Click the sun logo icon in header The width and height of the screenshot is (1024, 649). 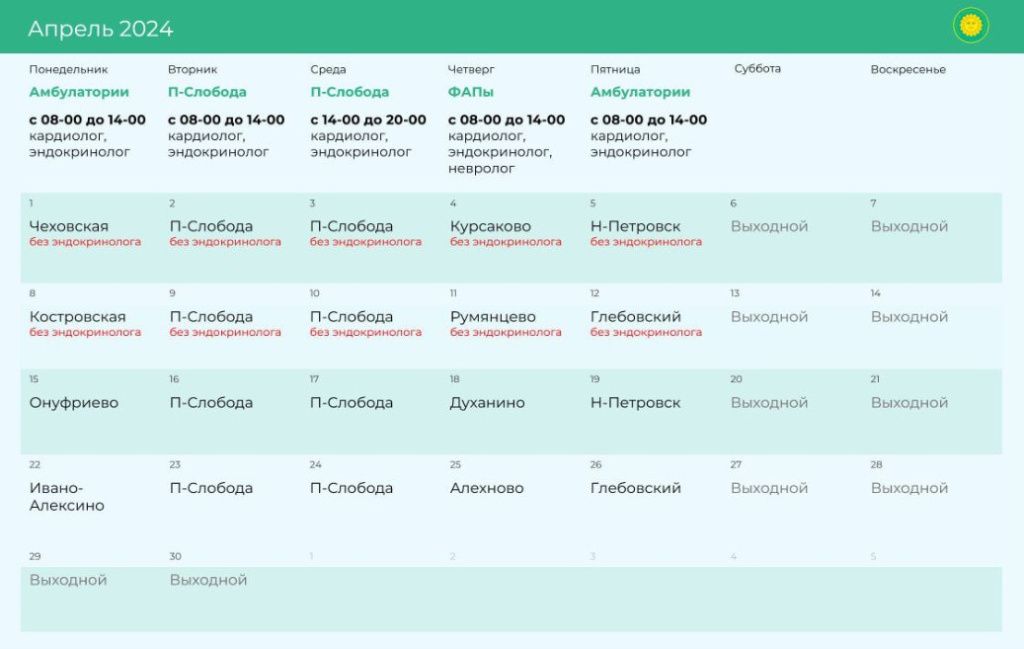pyautogui.click(x=970, y=26)
